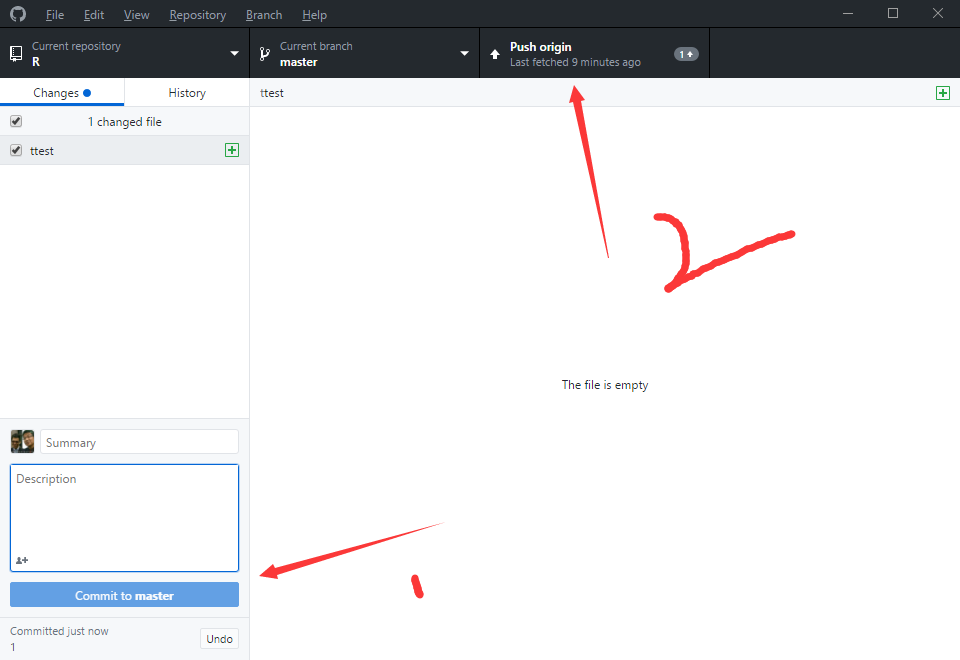Click the GitHub logo icon in title bar
This screenshot has width=960, height=660.
tap(17, 14)
